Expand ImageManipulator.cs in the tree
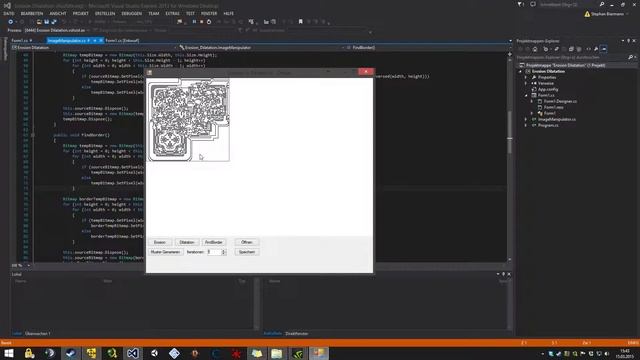 [x=526, y=120]
